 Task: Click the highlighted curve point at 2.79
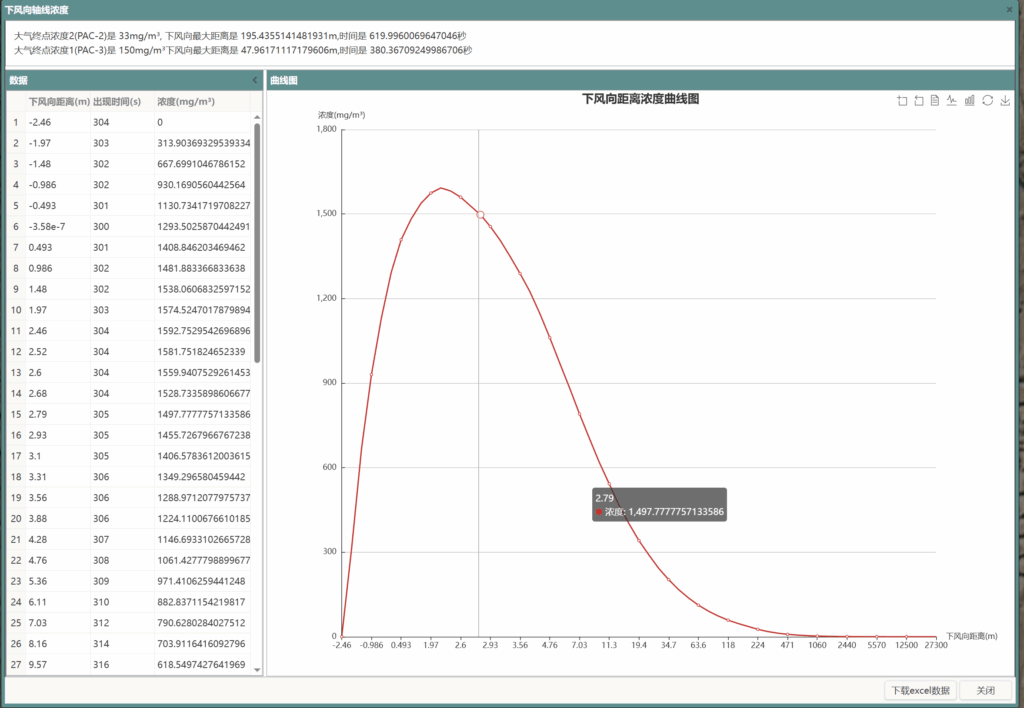pos(480,215)
